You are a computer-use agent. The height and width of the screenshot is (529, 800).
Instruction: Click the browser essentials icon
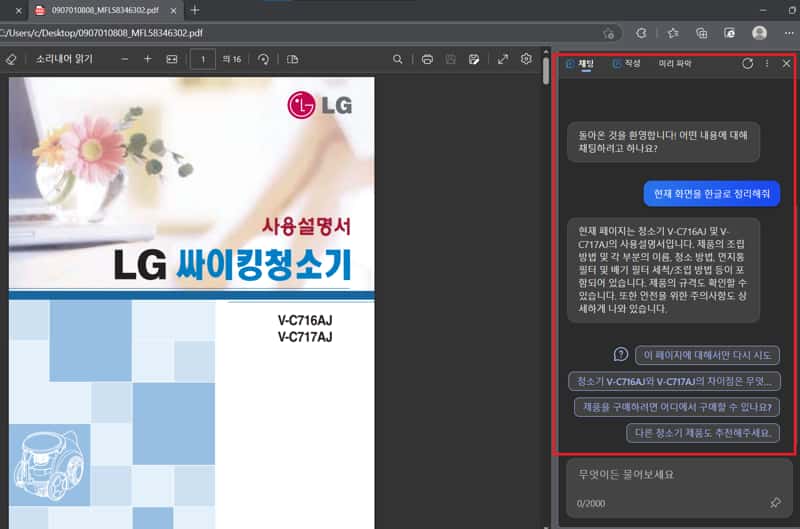[730, 33]
